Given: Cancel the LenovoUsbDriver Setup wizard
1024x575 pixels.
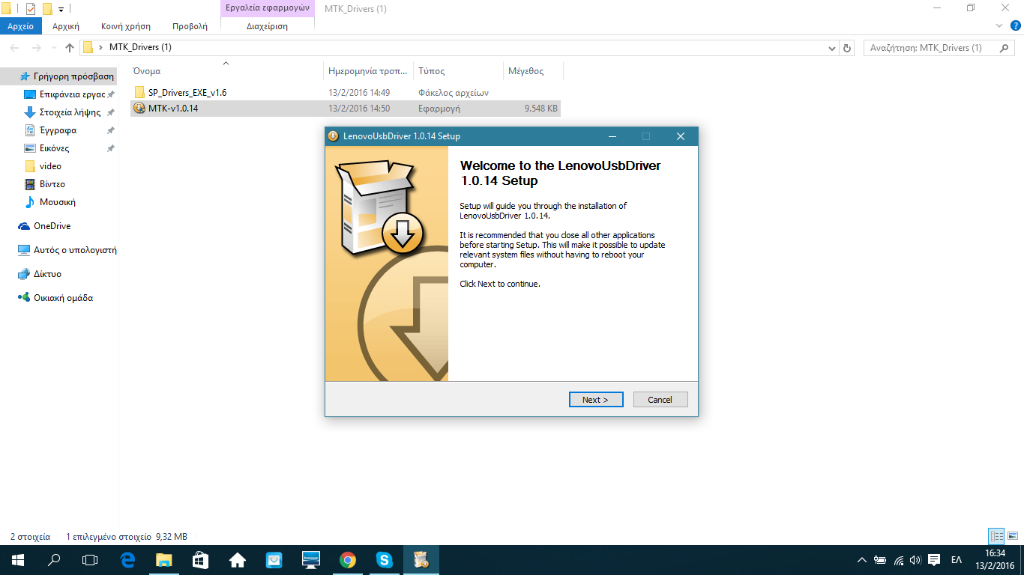Looking at the screenshot, I should pos(660,399).
